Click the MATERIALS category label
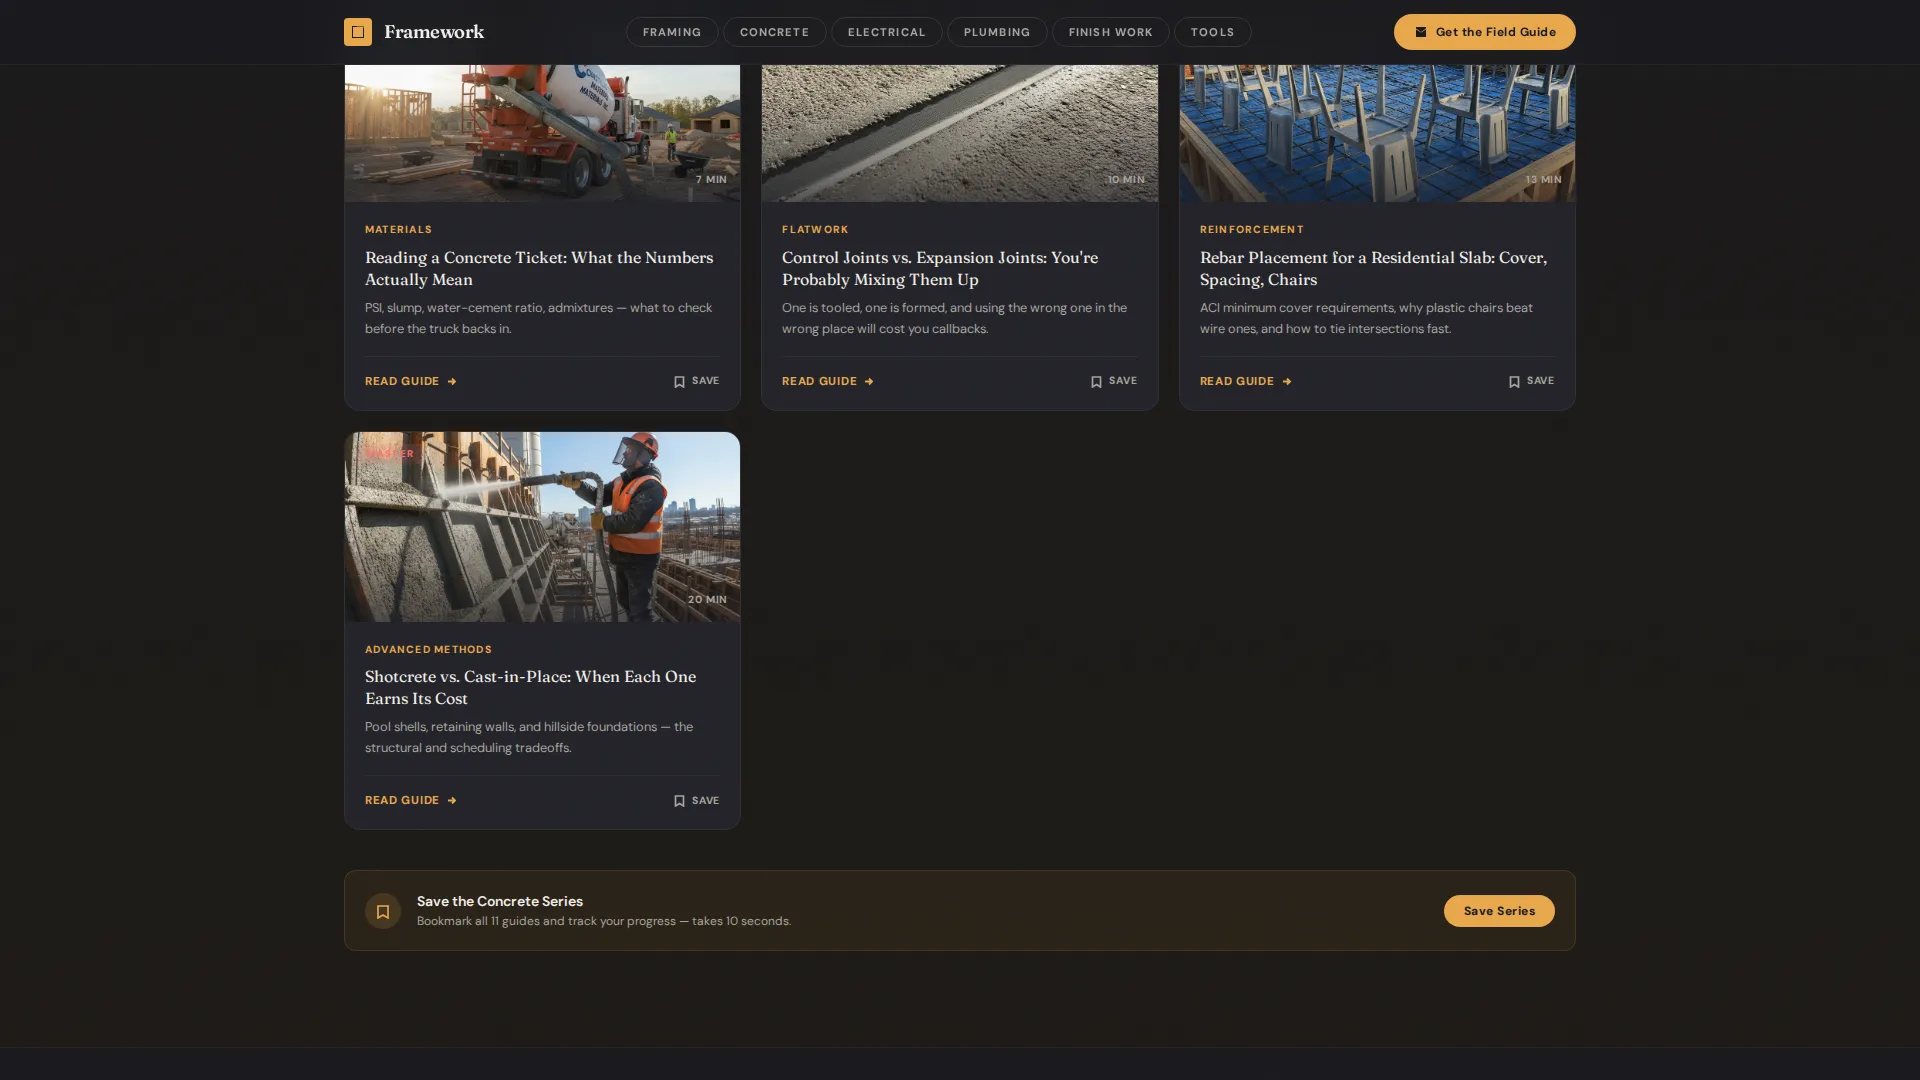The width and height of the screenshot is (1920, 1080). point(398,229)
